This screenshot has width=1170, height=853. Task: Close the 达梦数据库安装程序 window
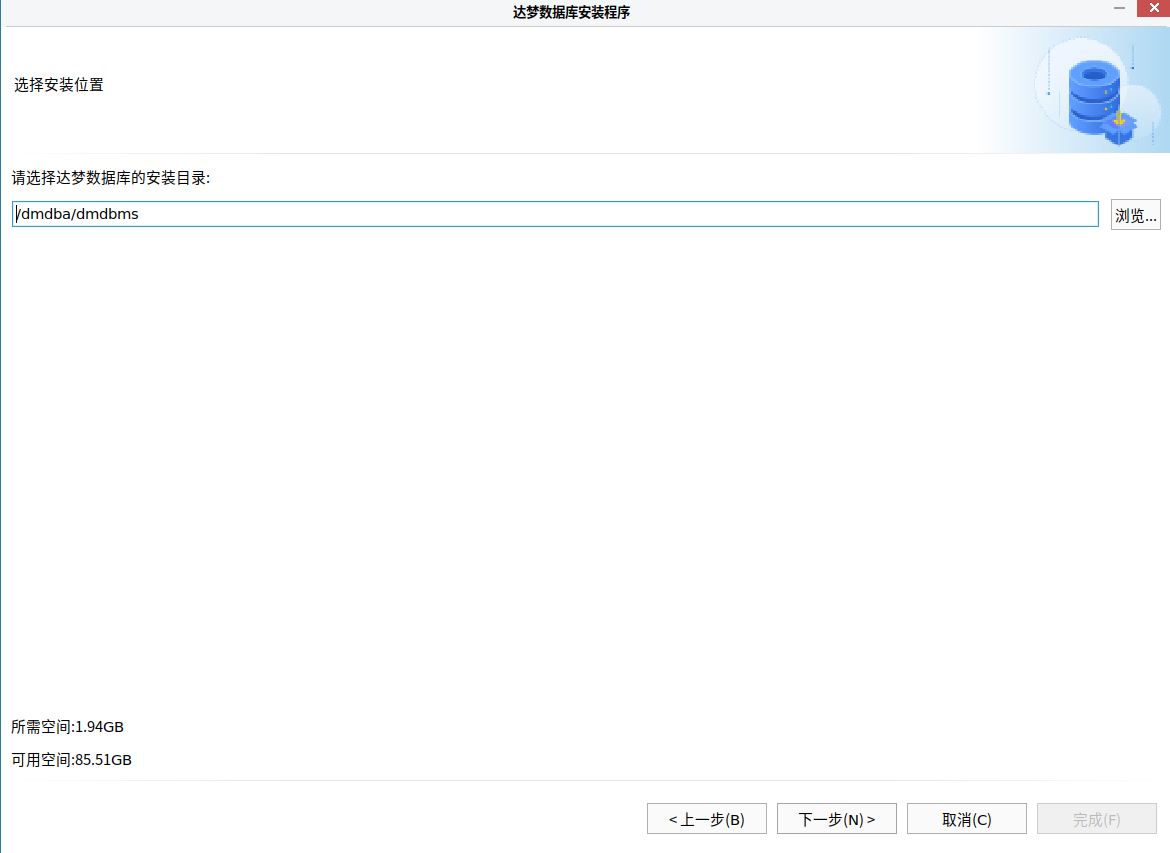click(1154, 8)
